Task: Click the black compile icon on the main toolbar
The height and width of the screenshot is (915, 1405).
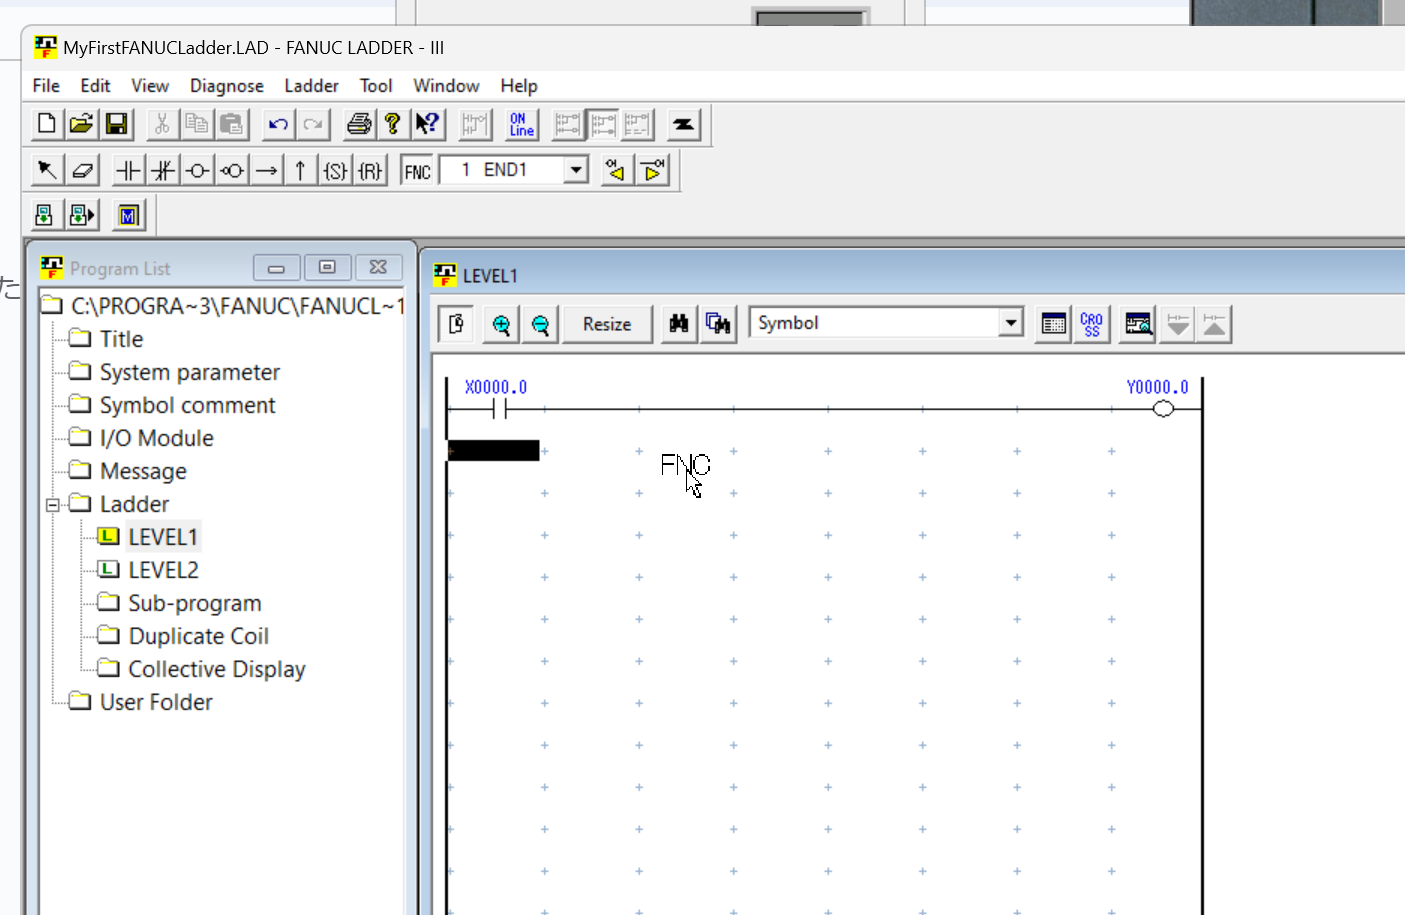Action: (x=683, y=124)
